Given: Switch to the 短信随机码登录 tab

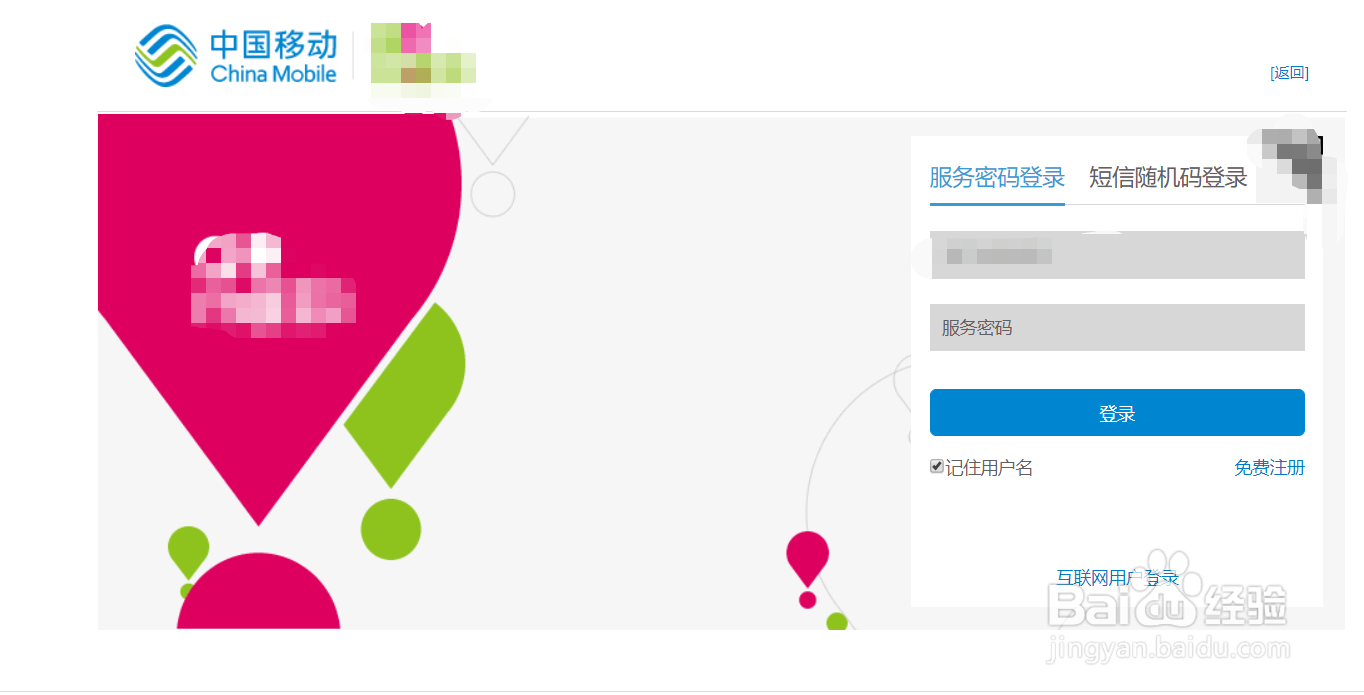Looking at the screenshot, I should (1168, 178).
